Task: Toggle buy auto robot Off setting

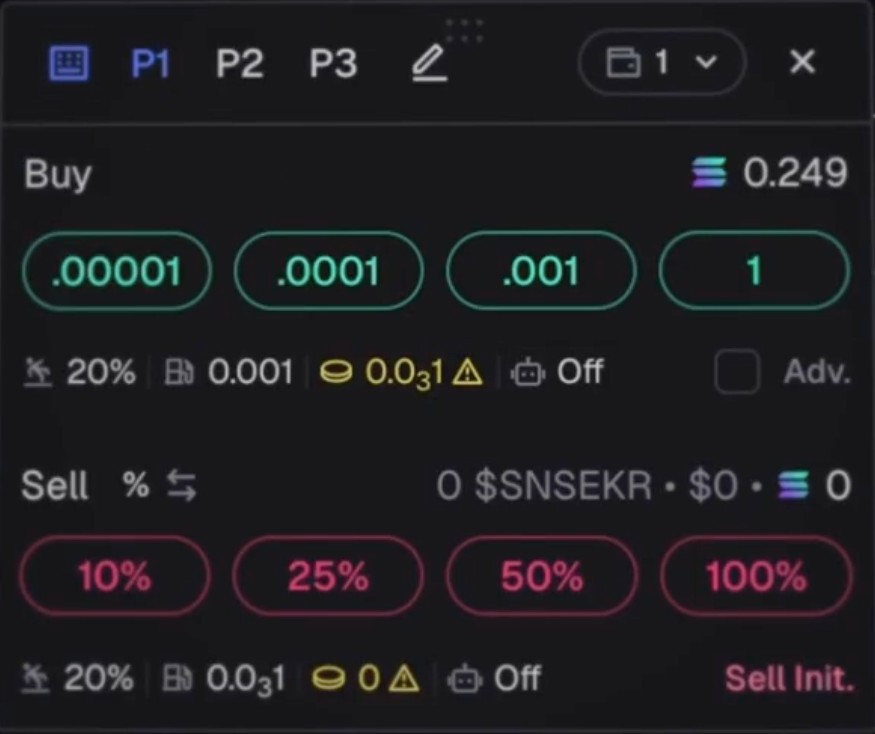Action: click(x=558, y=373)
